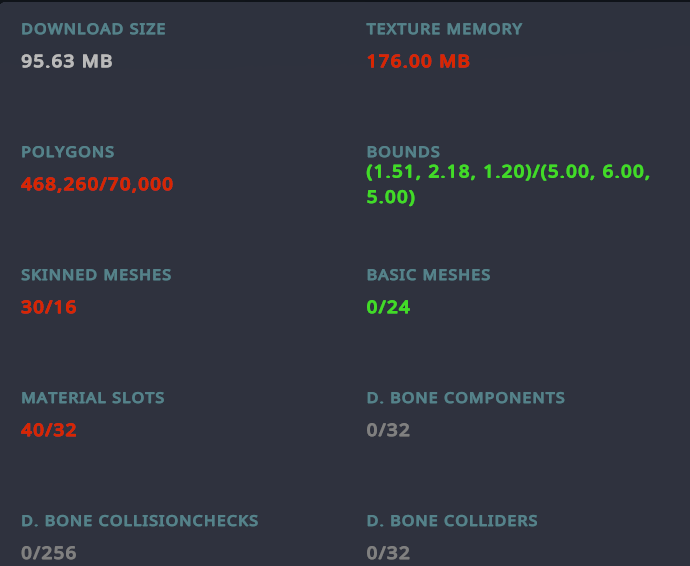The image size is (690, 566).
Task: Click the Bounds heading
Action: tap(403, 152)
